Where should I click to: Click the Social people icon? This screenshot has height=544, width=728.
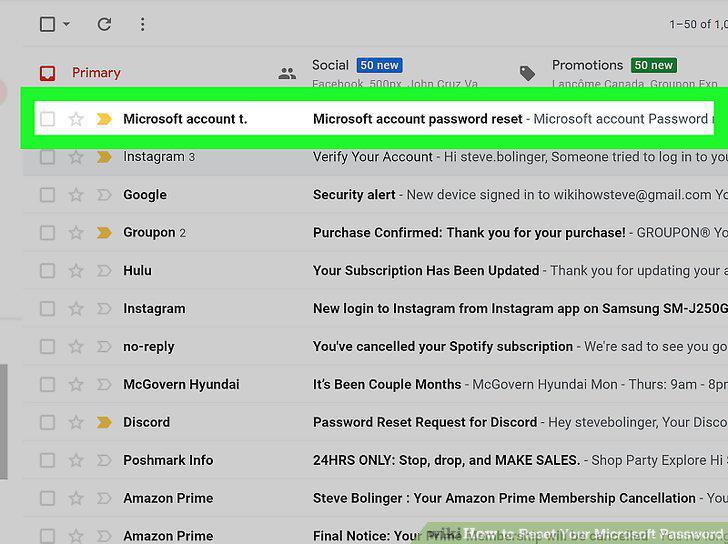click(287, 73)
